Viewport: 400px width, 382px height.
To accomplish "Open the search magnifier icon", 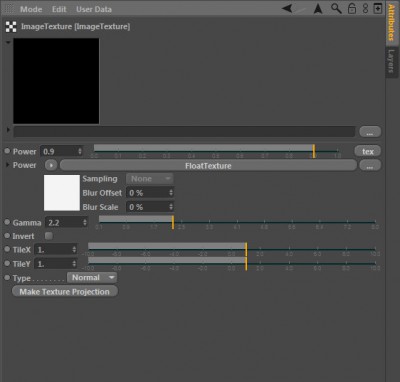I will click(336, 8).
